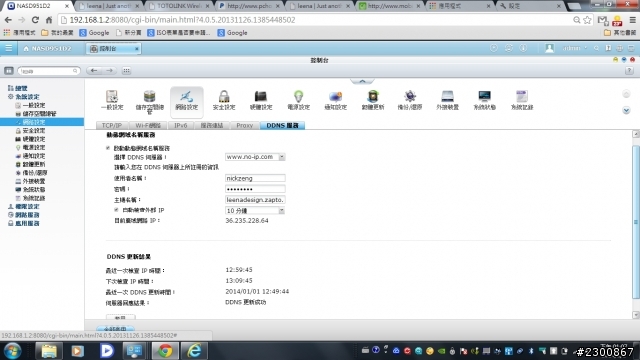Open the admin account dropdown
Image resolution: width=640 pixels, height=360 pixels.
pos(574,48)
